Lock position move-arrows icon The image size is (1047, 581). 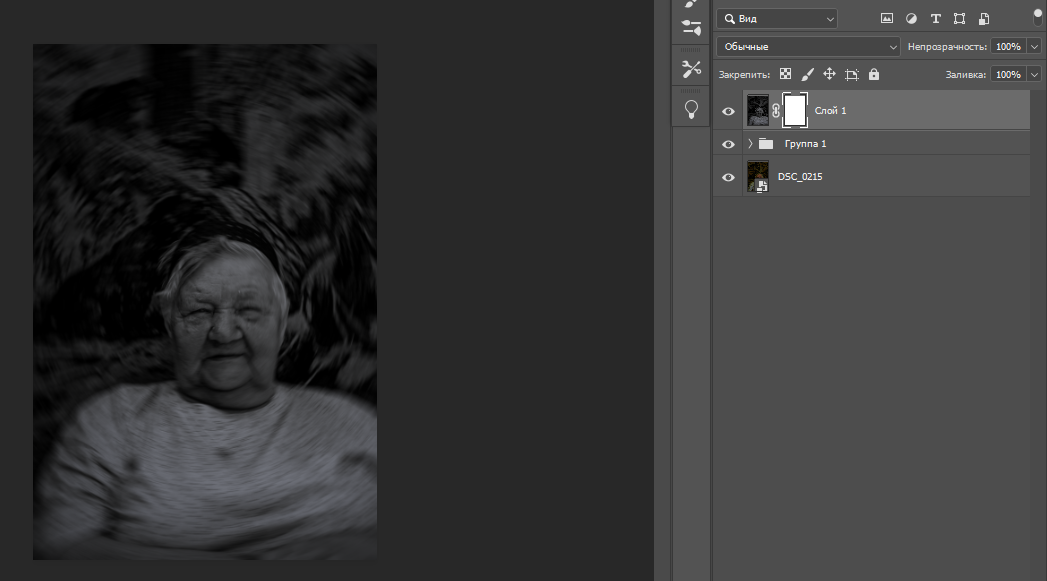[829, 74]
